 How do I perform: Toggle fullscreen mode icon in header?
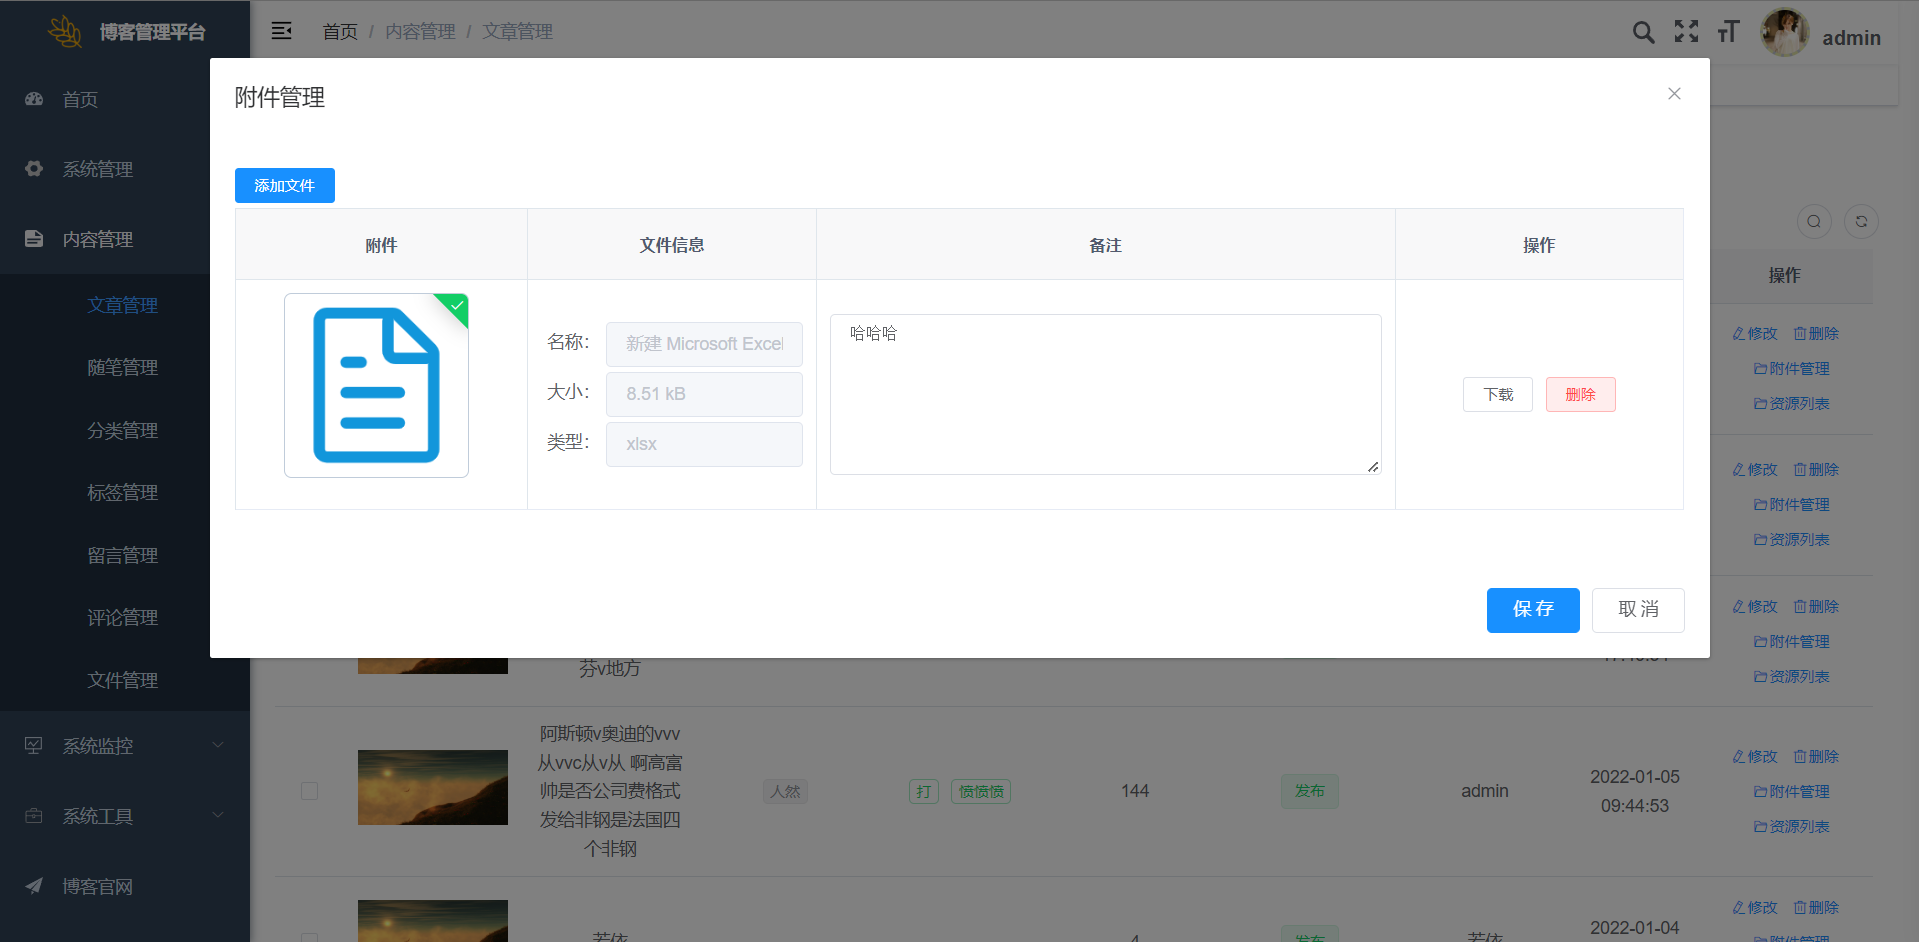click(x=1686, y=32)
